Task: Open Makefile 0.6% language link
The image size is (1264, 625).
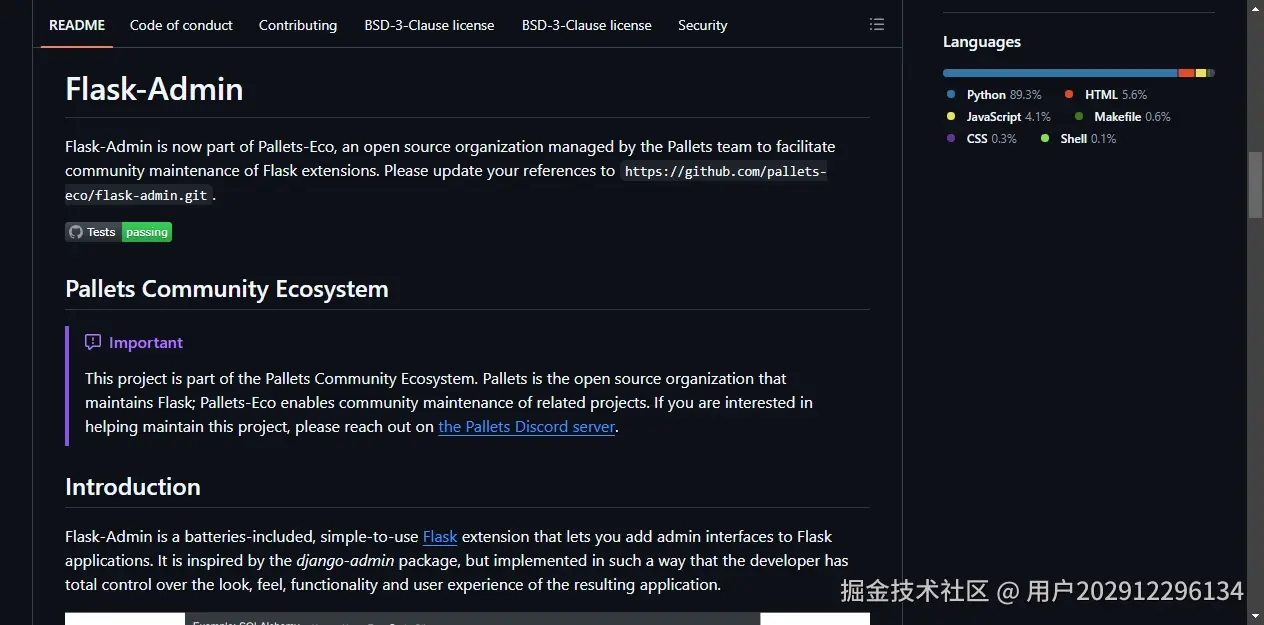Action: click(x=1122, y=117)
